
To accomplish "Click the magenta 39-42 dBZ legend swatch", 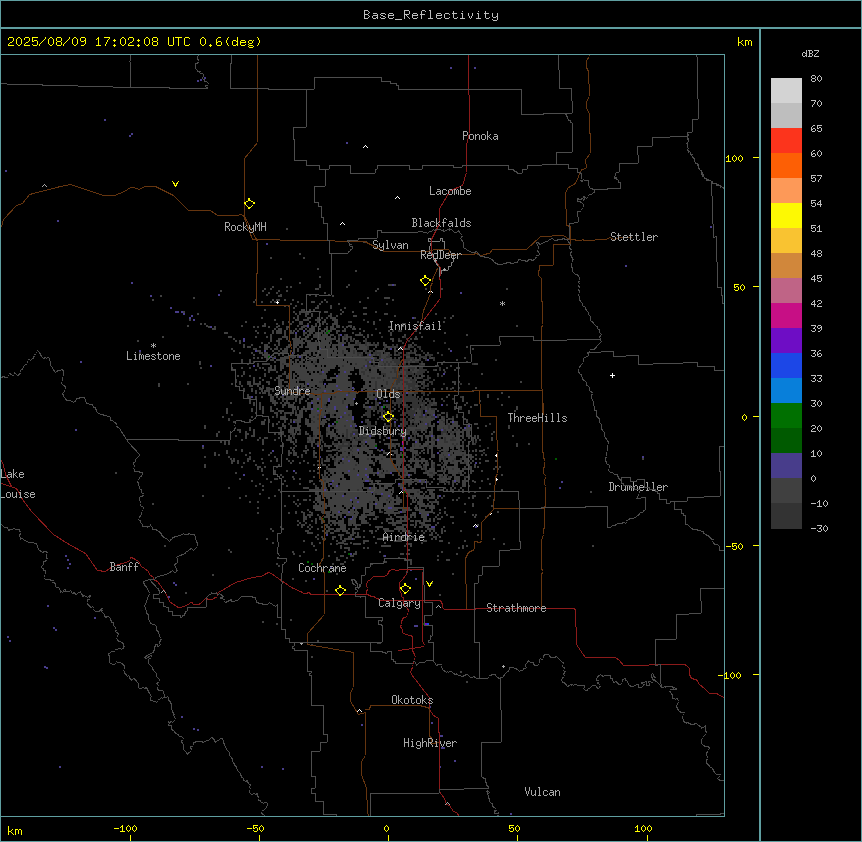I will click(x=786, y=315).
